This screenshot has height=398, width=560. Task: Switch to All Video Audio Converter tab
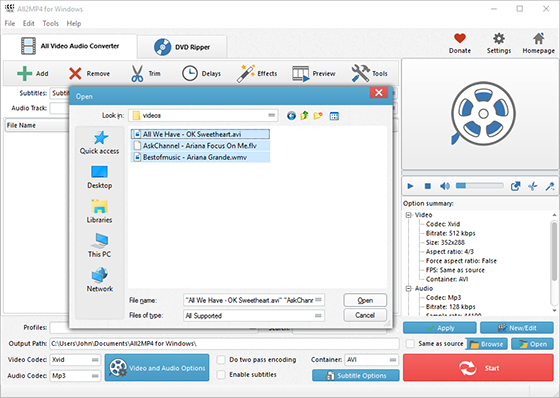(69, 46)
